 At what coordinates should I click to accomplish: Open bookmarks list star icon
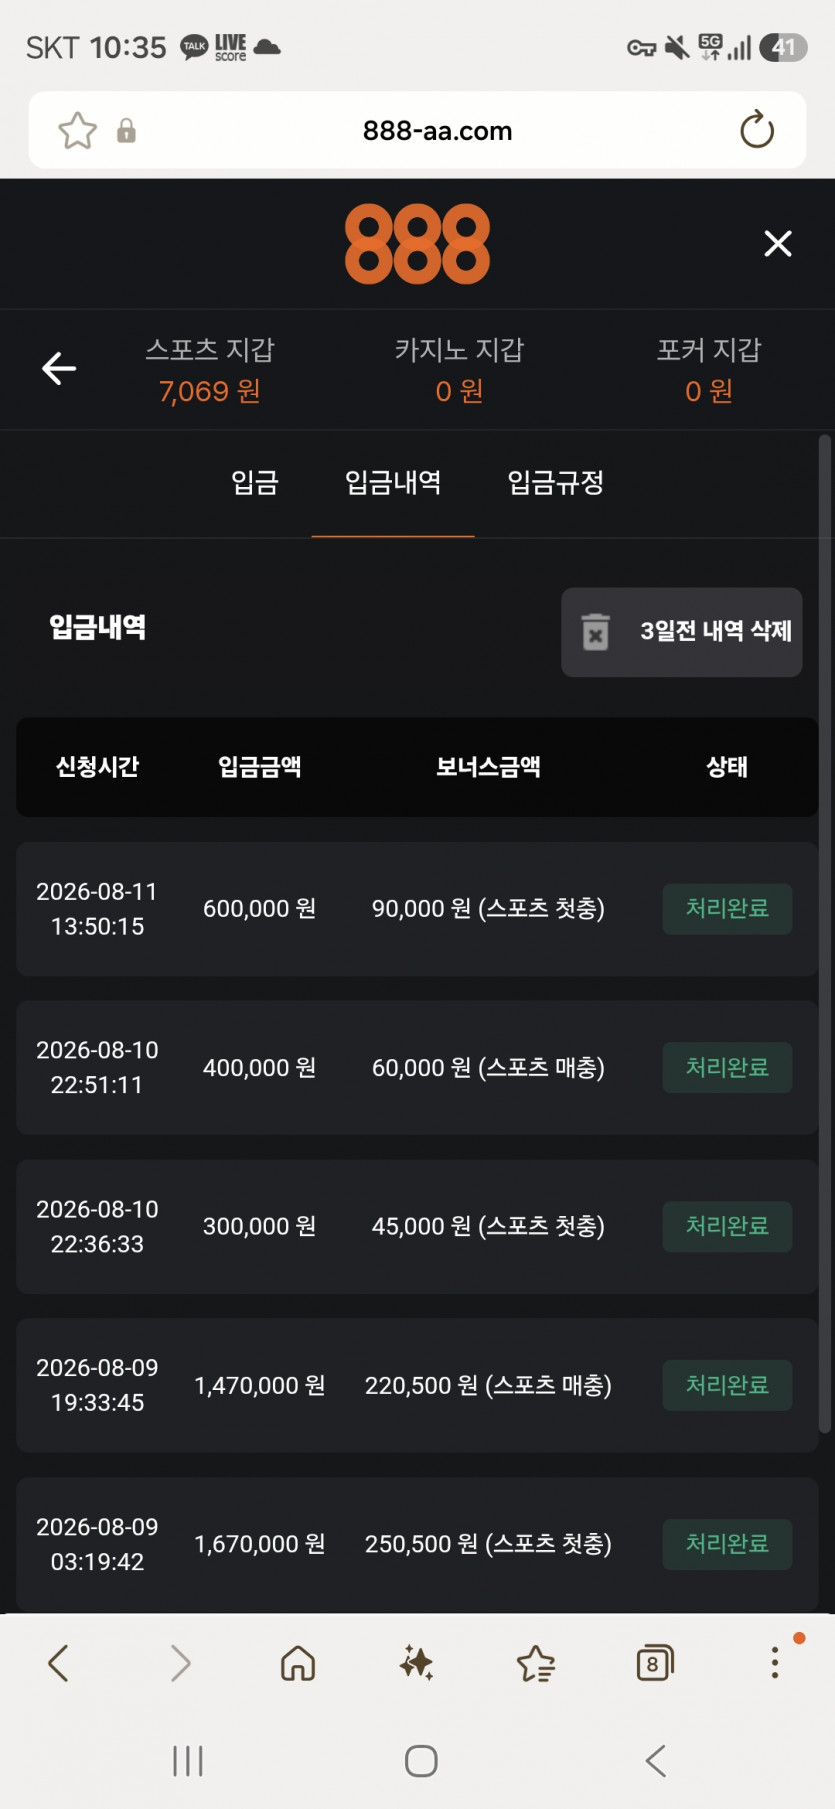(536, 1664)
